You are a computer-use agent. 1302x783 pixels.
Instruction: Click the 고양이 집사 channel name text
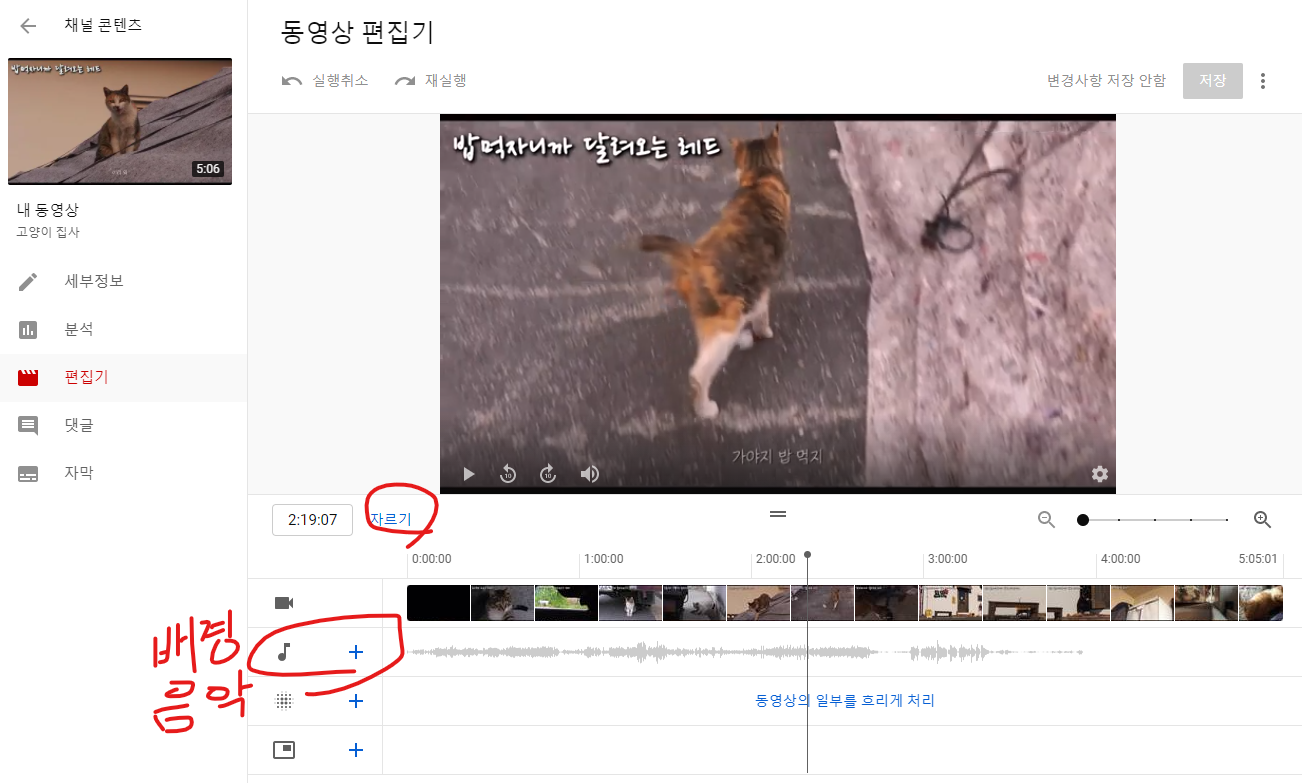click(x=48, y=232)
